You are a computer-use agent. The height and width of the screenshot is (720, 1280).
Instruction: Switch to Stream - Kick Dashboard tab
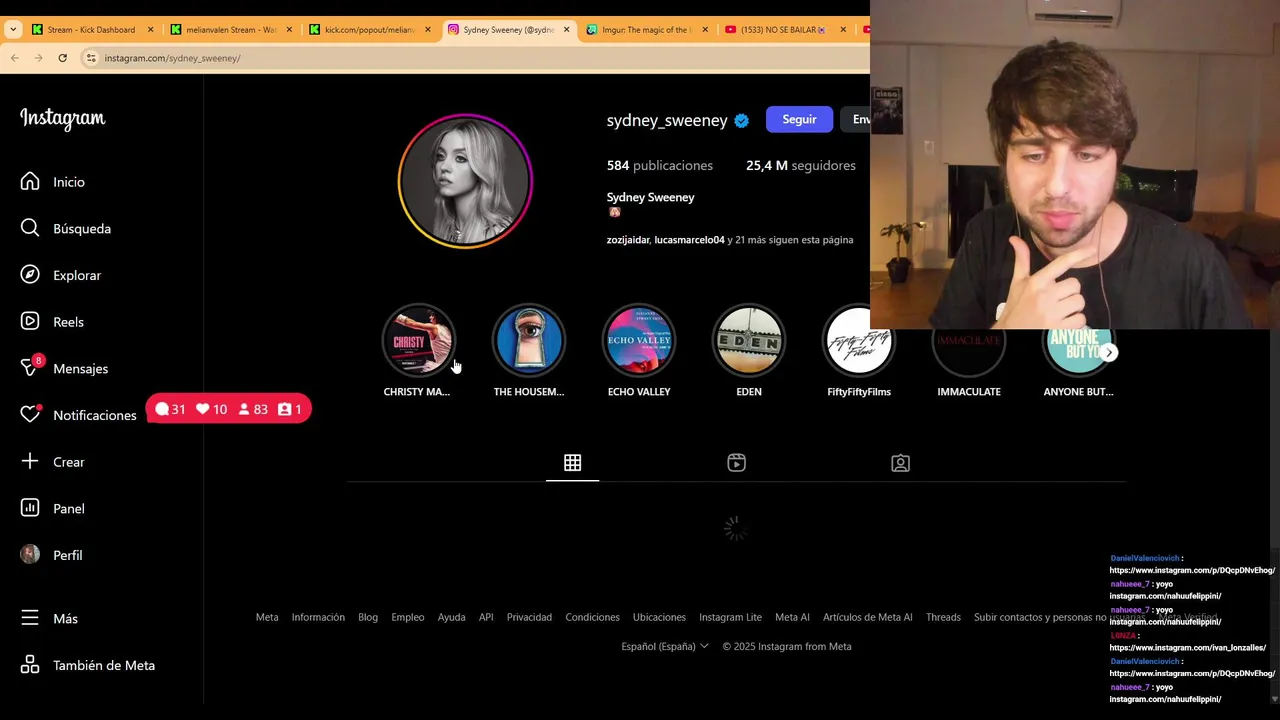(90, 29)
